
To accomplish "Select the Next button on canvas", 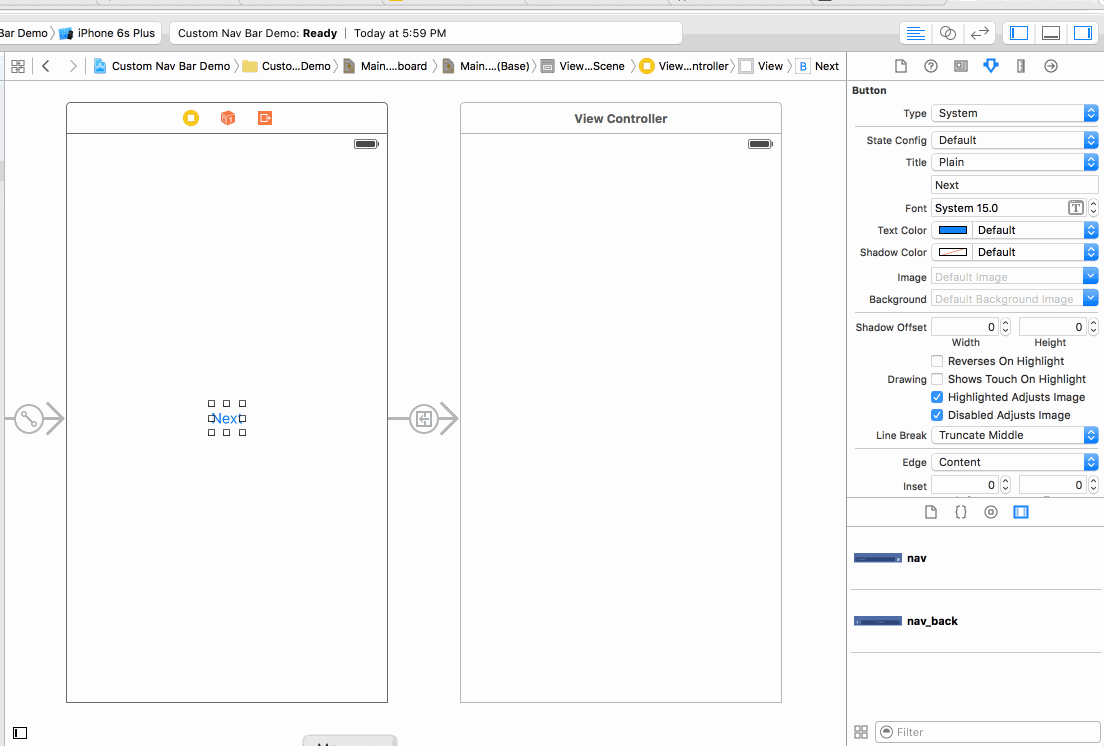I will [227, 418].
